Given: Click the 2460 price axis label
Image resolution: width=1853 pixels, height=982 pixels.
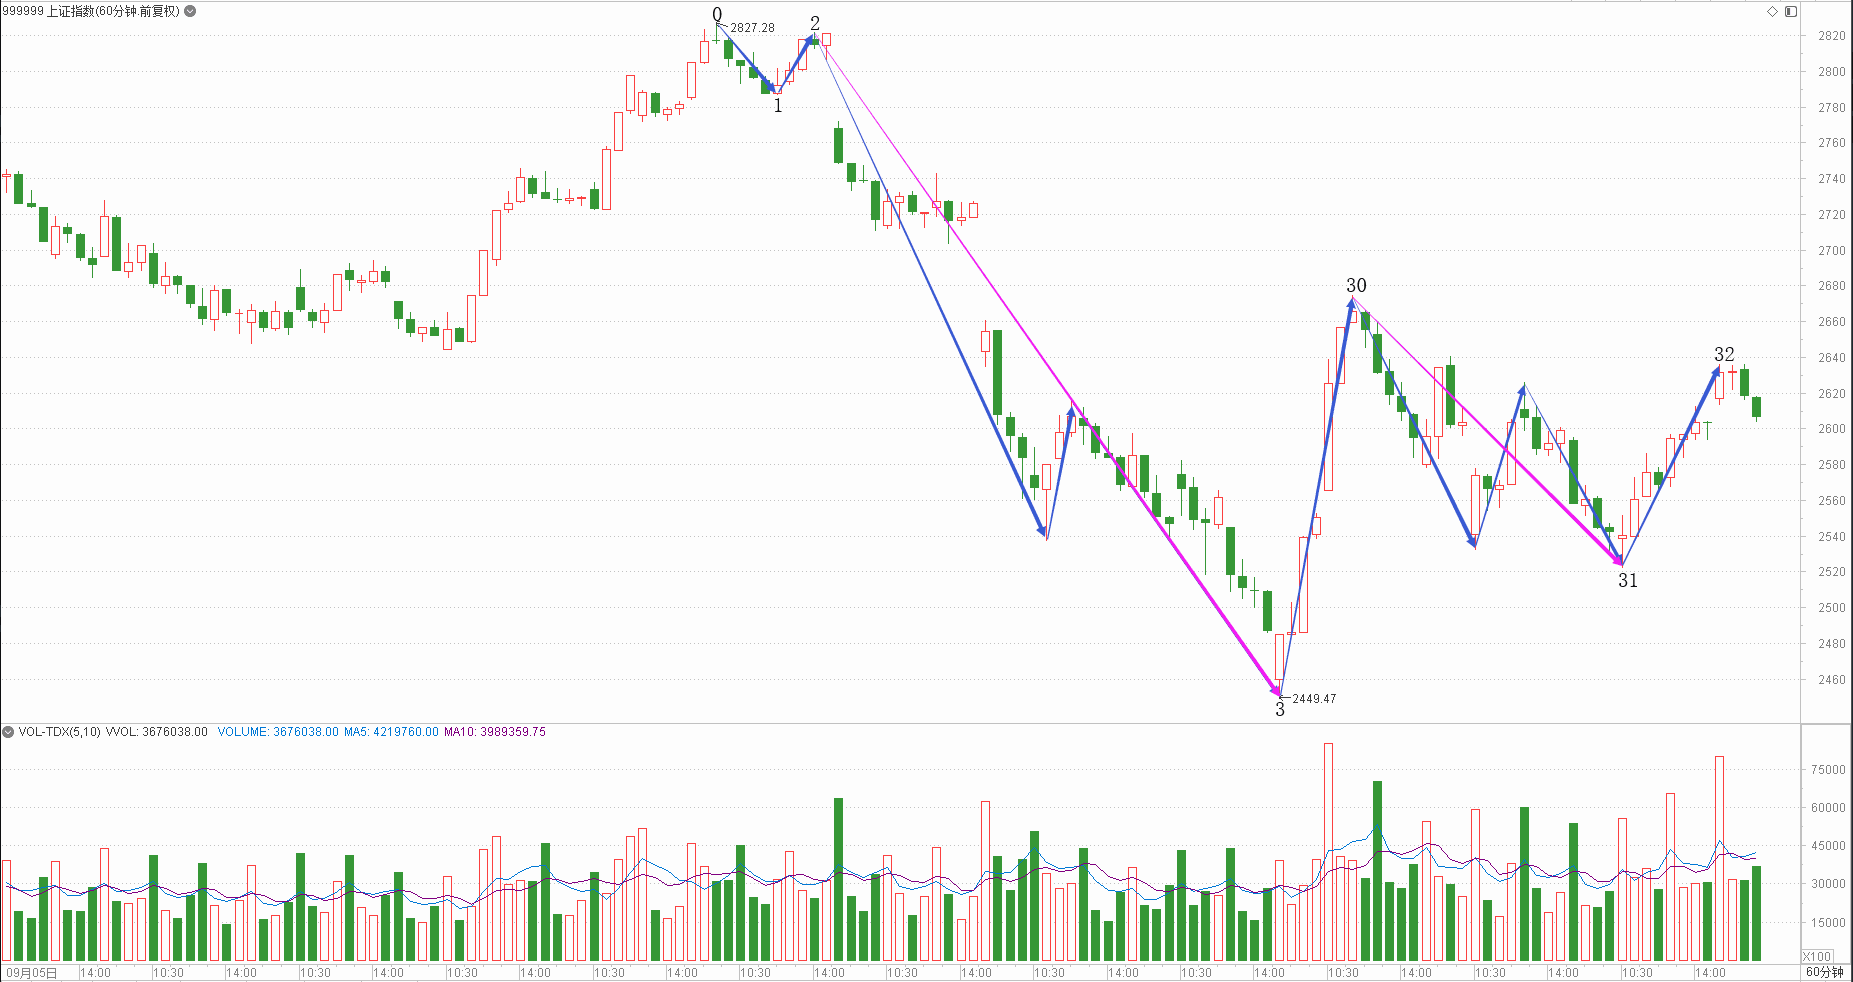Looking at the screenshot, I should coord(1832,680).
